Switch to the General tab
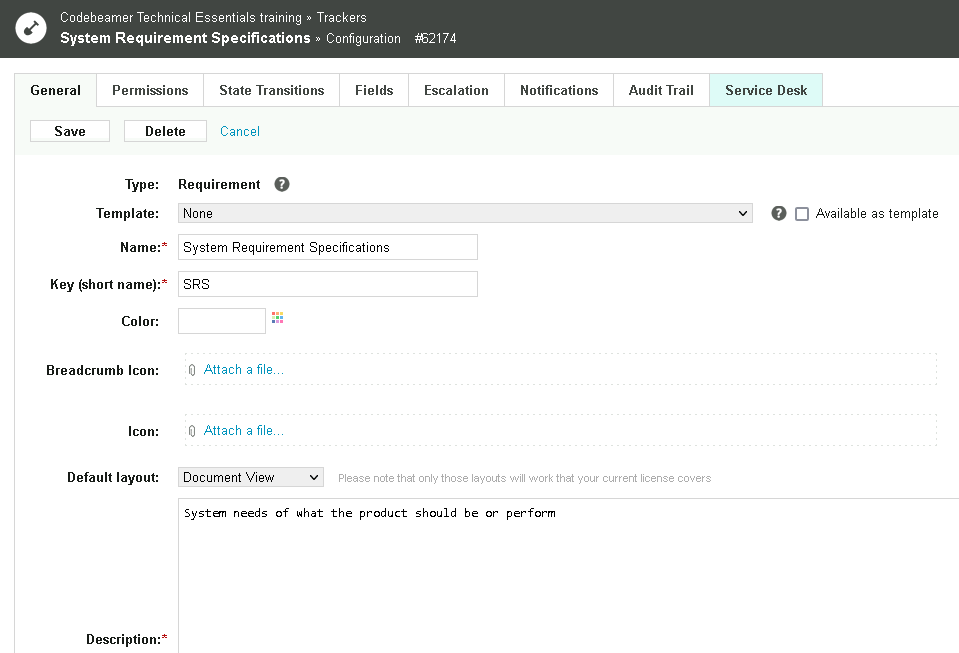Screen dimensions: 959x653 click(x=56, y=90)
